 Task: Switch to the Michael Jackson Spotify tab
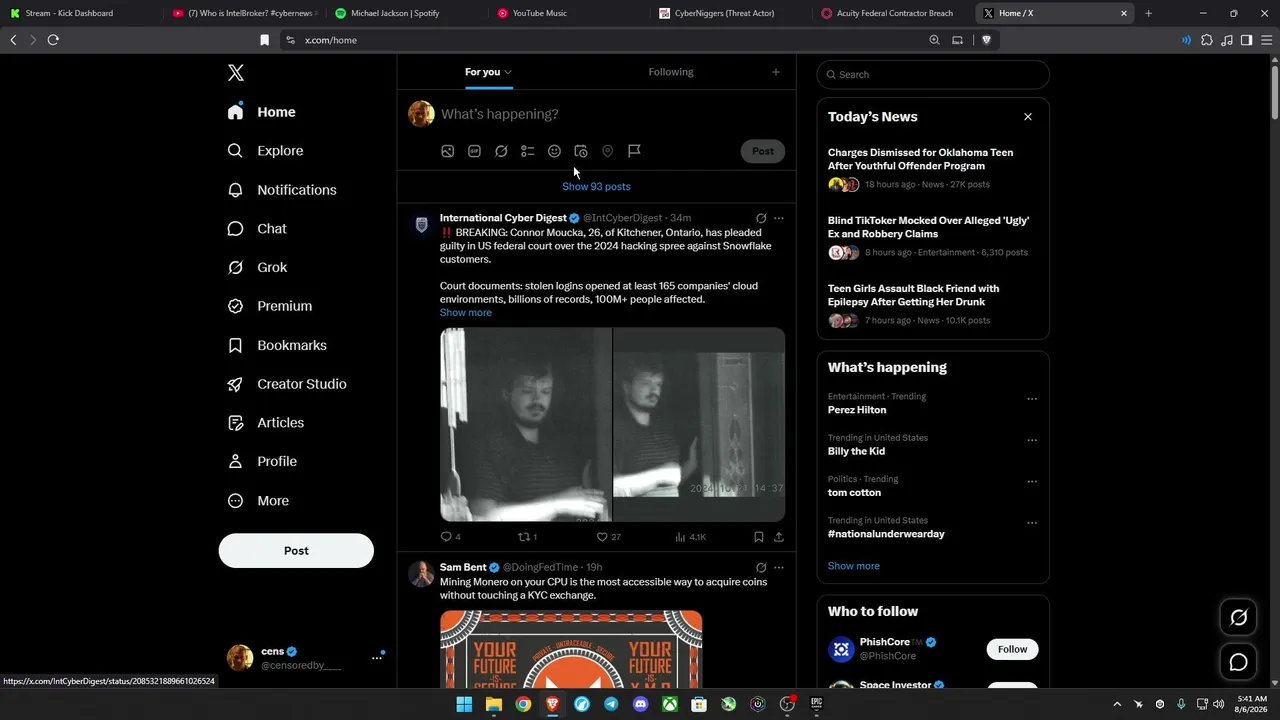408,13
